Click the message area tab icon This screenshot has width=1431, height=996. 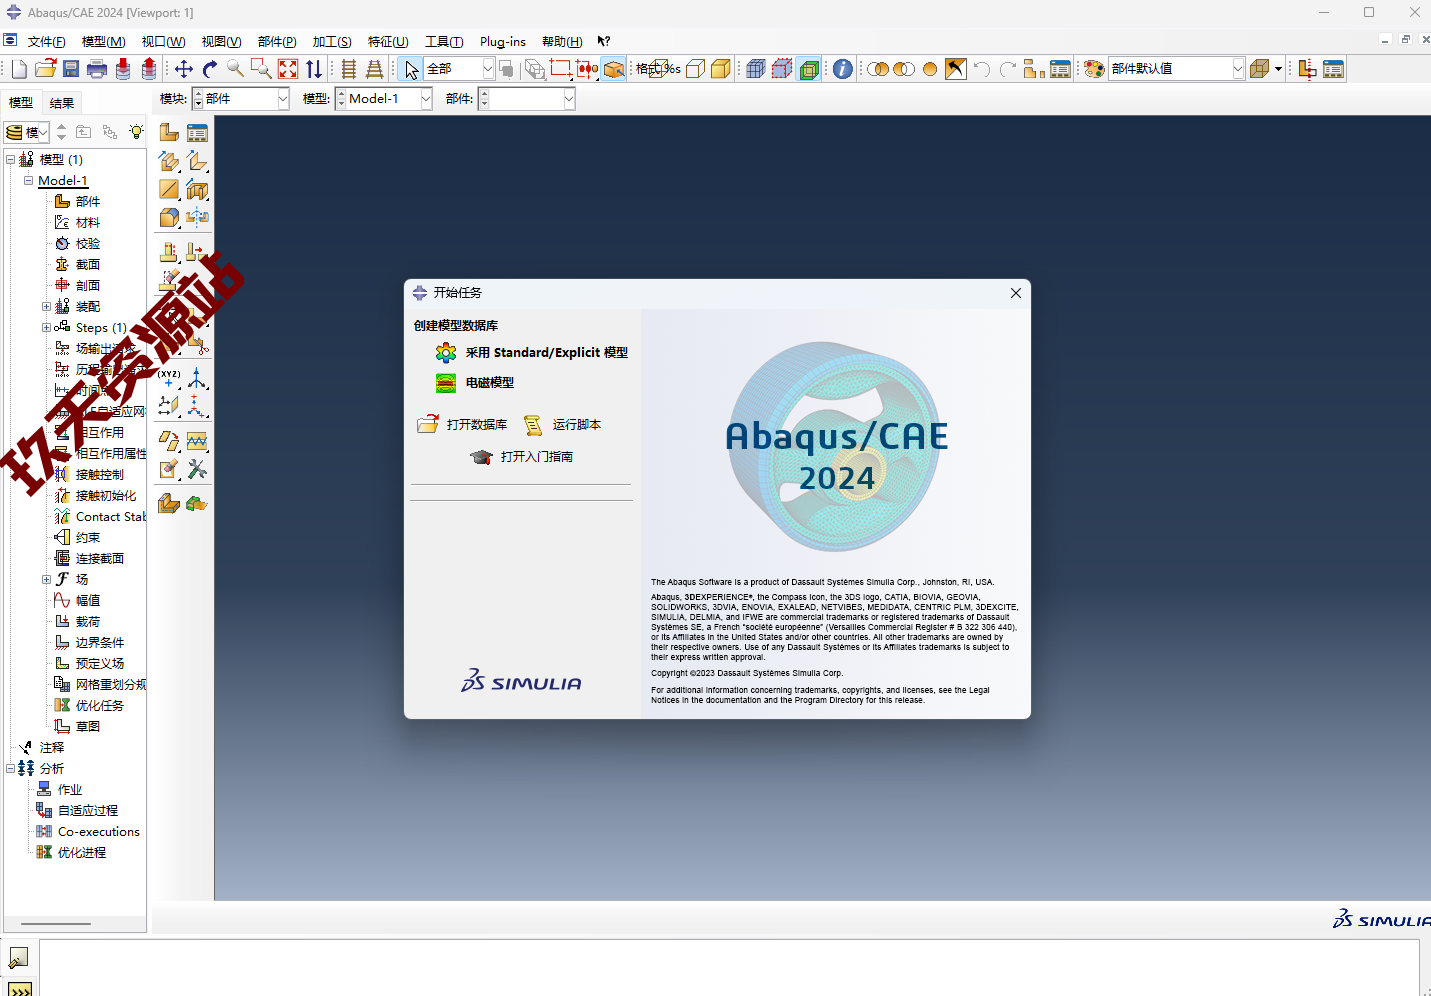[x=18, y=958]
